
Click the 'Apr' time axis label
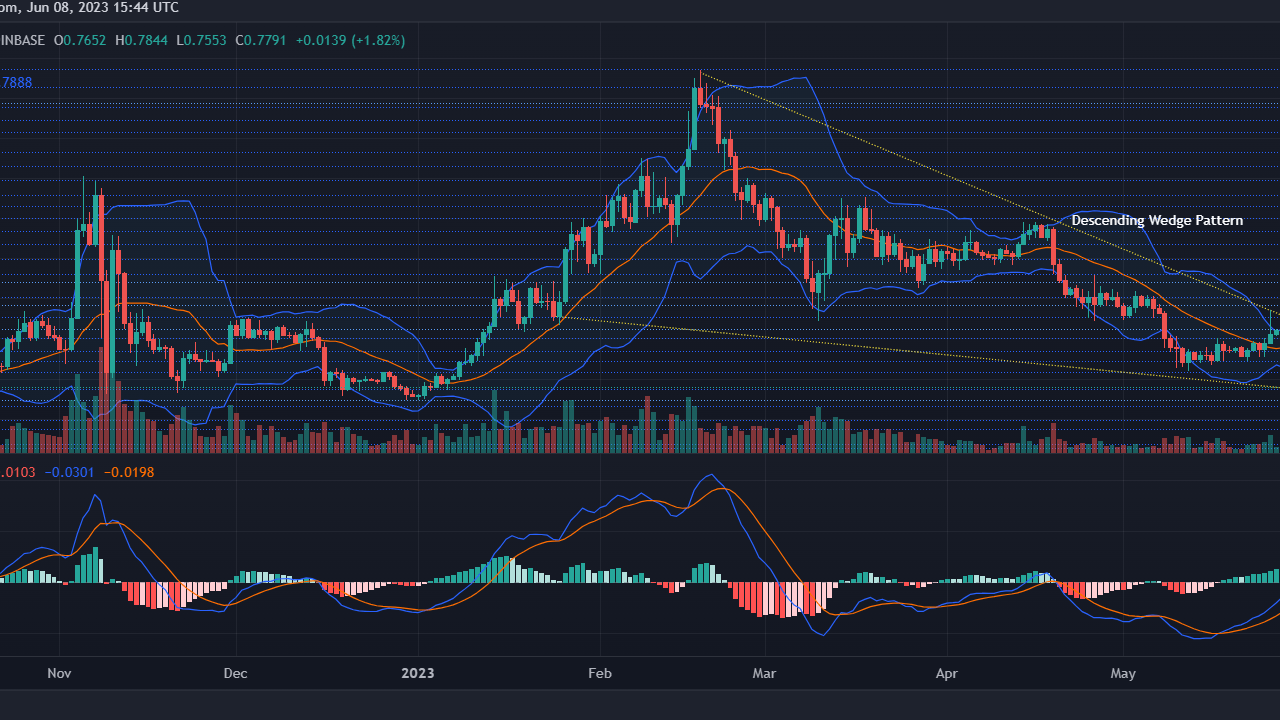tap(946, 673)
